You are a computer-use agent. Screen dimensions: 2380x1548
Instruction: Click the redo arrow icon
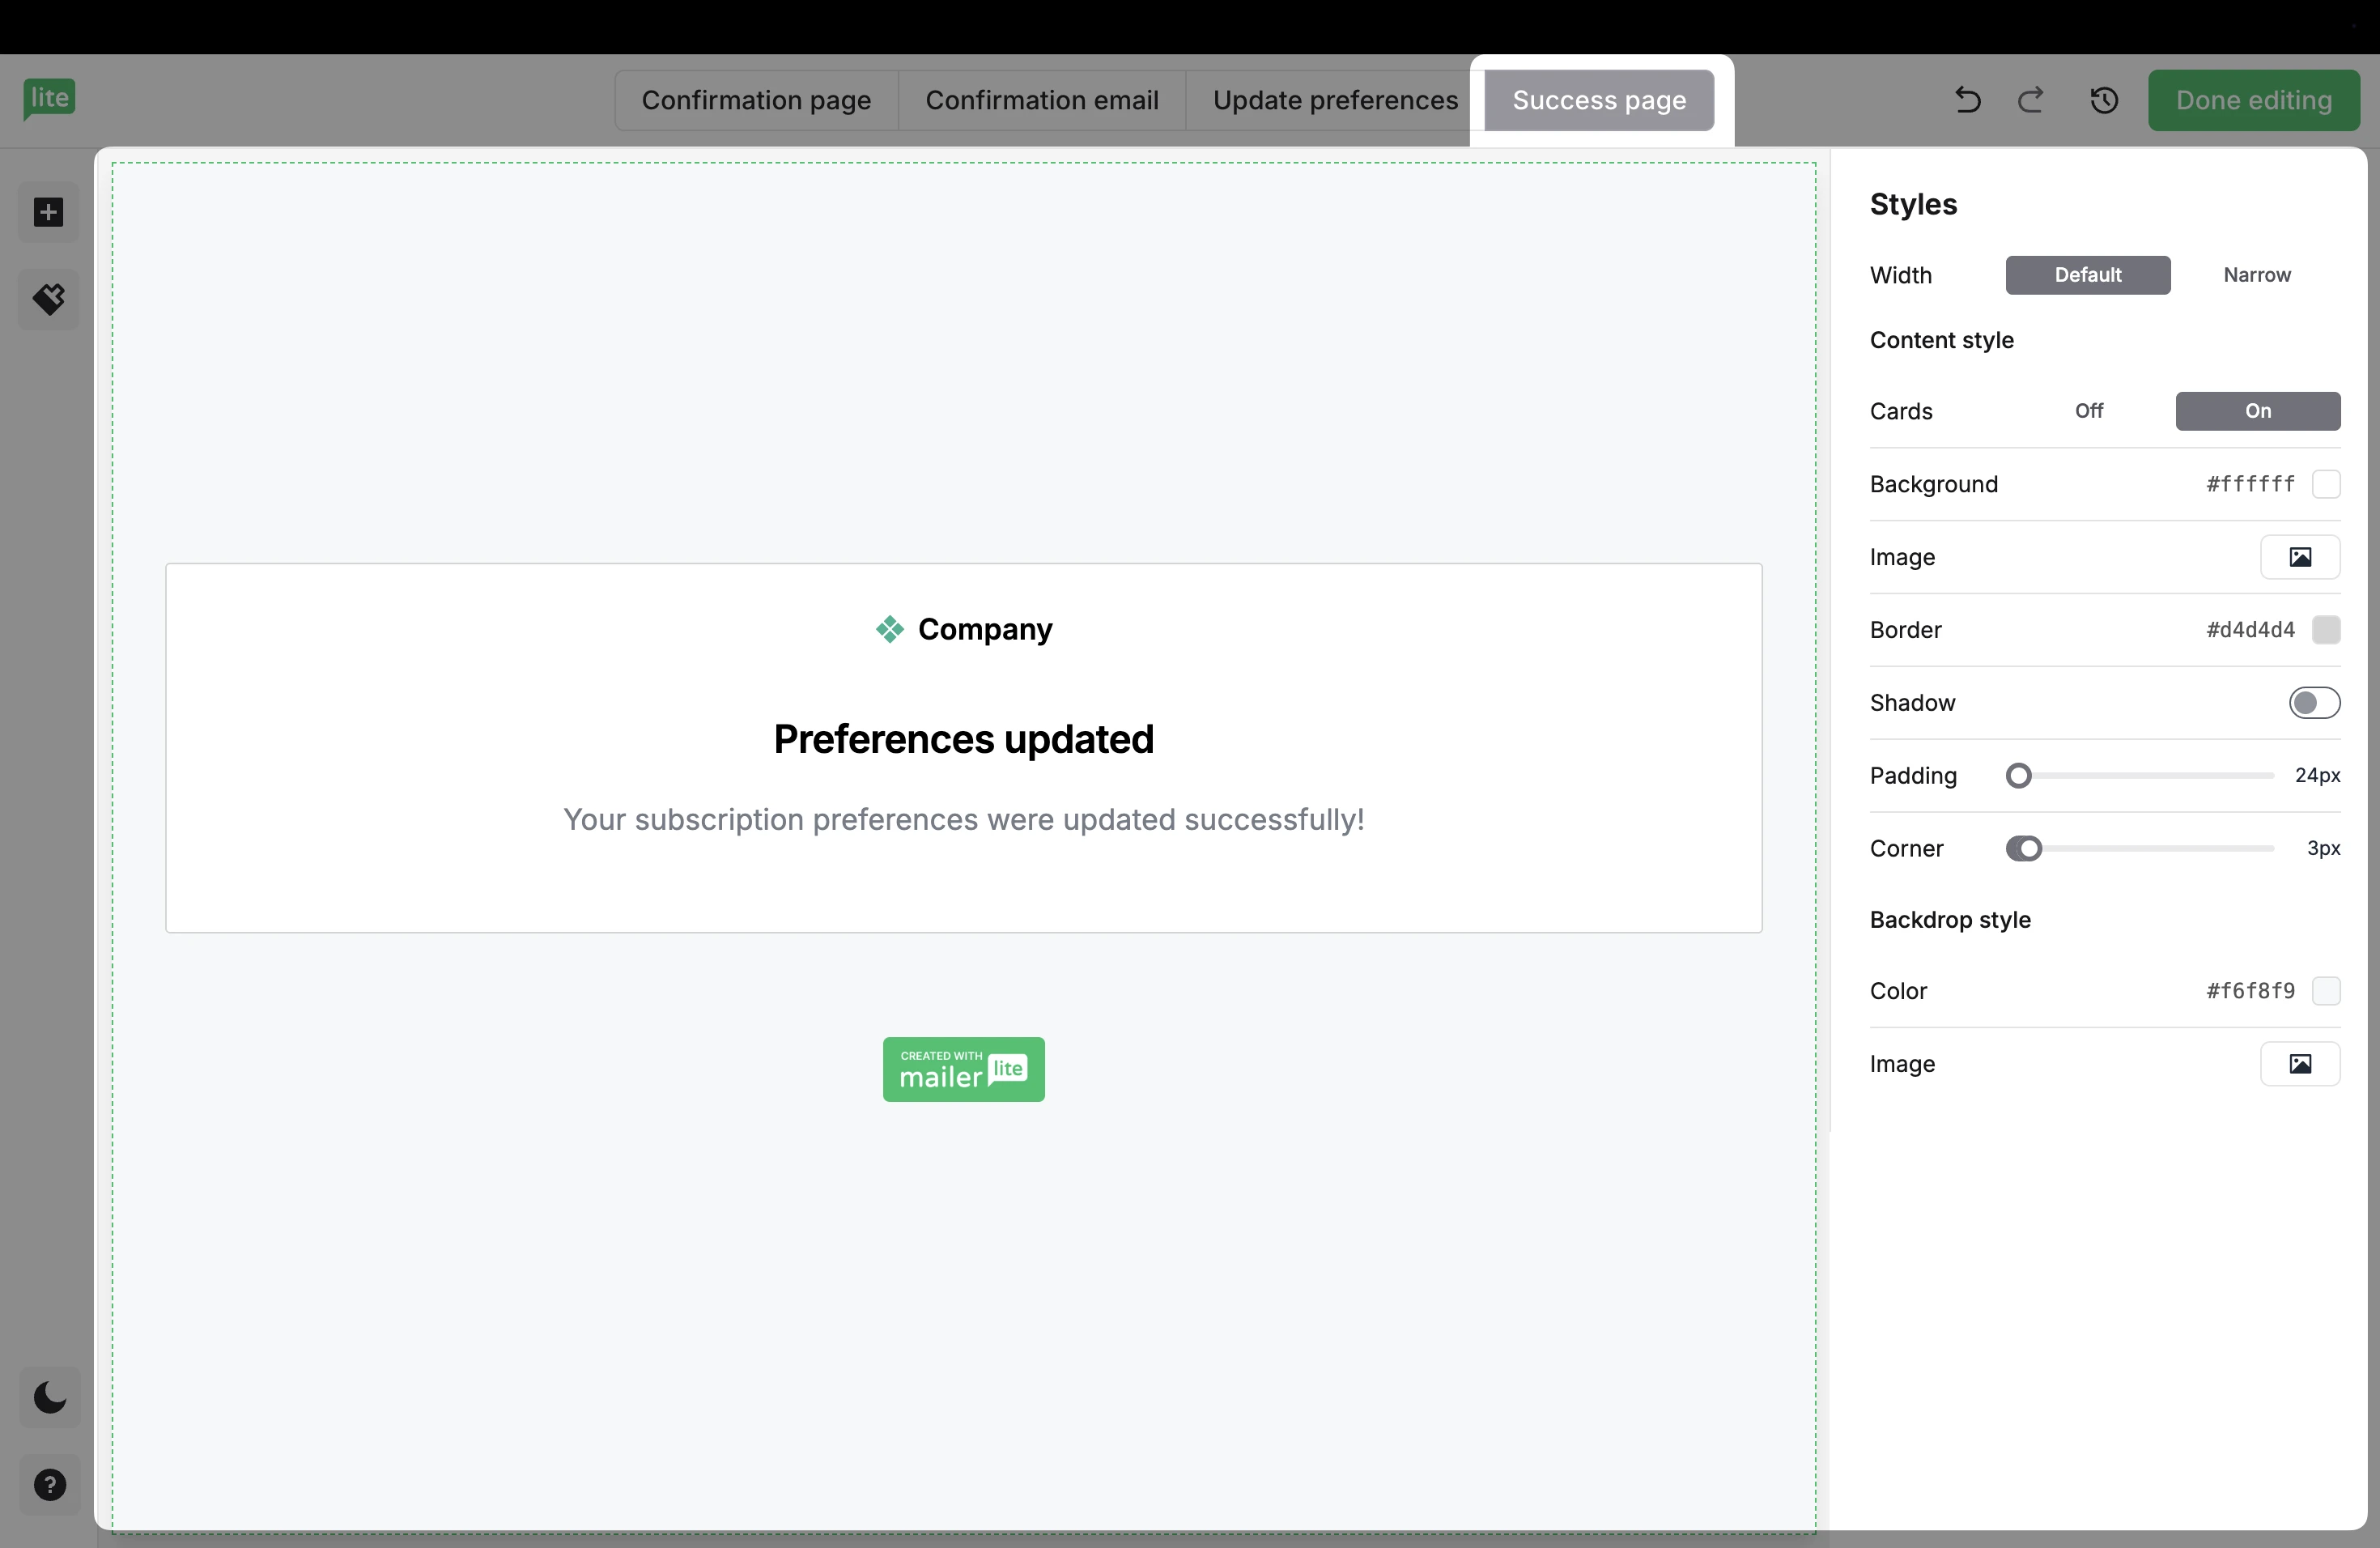coord(2030,100)
